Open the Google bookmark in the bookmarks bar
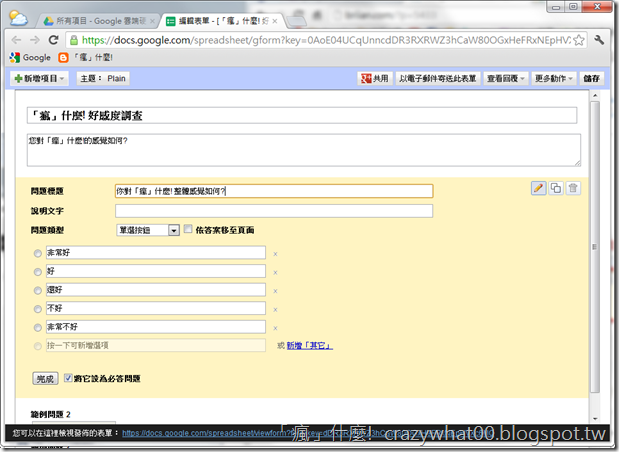This screenshot has width=619, height=452. click(30, 58)
